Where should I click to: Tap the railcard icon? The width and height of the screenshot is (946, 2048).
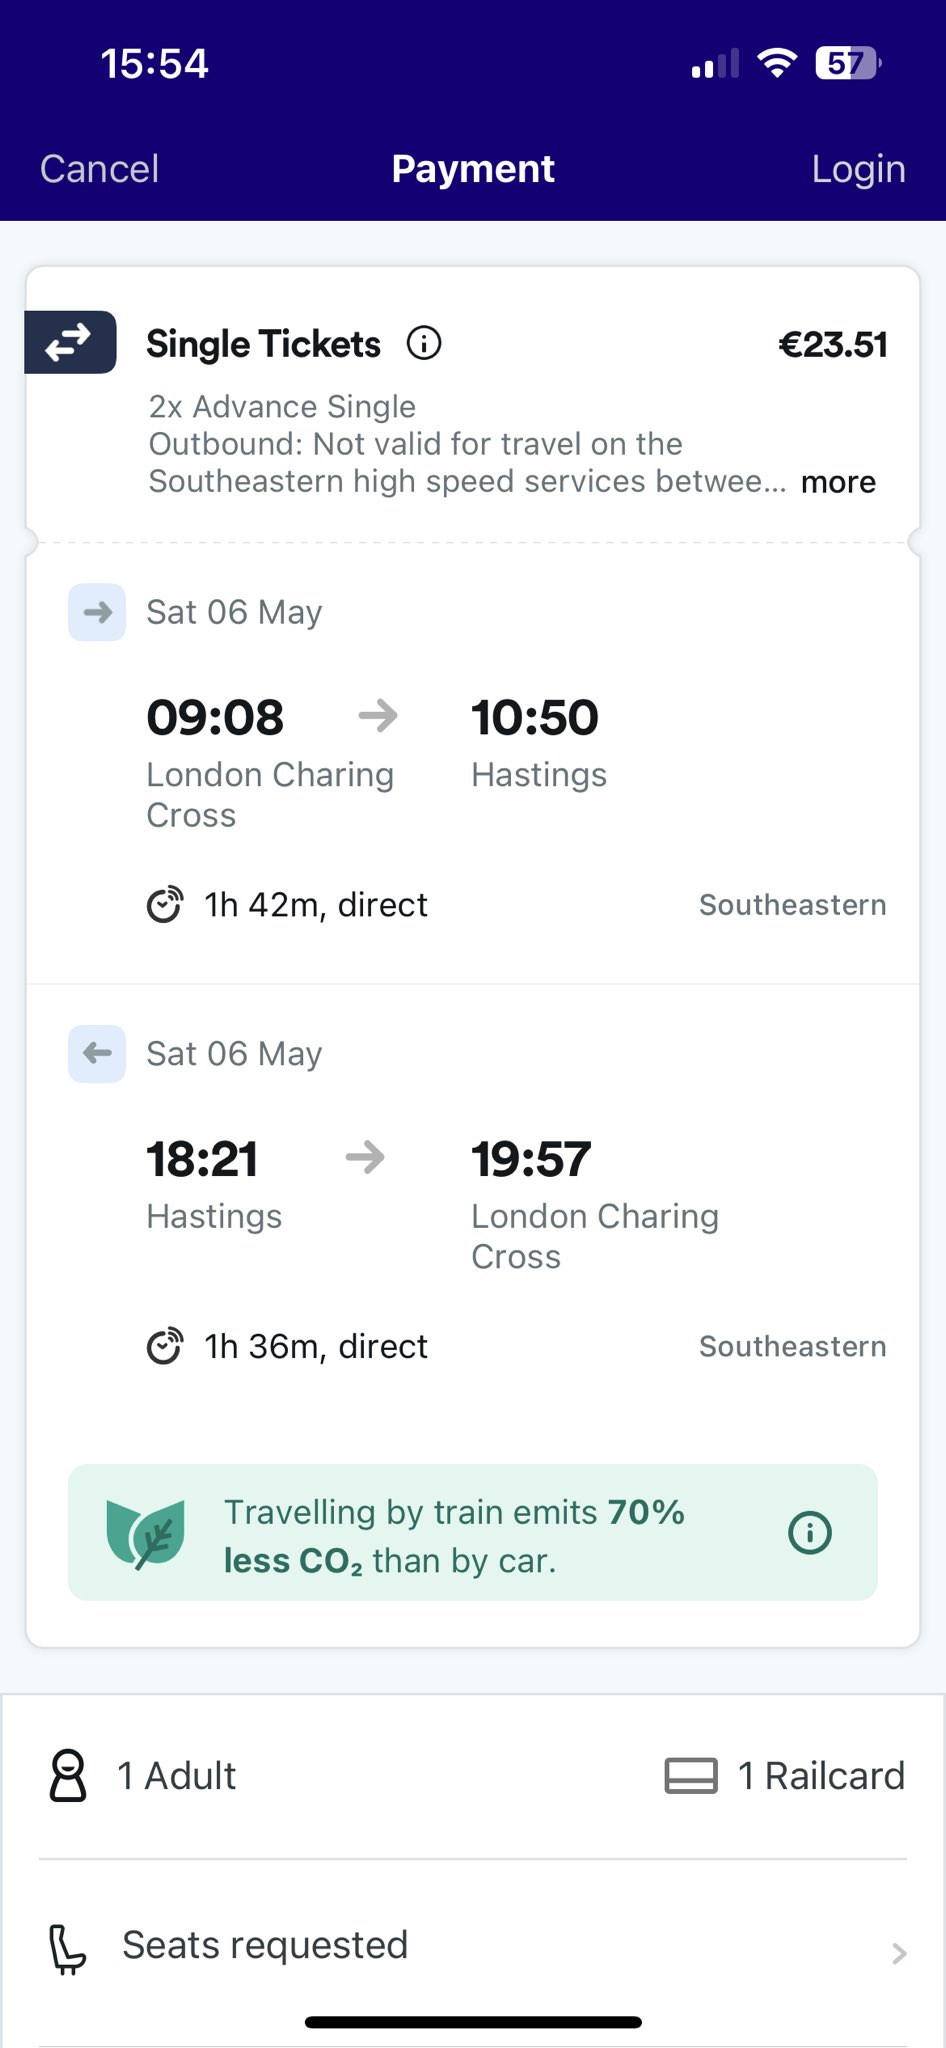(x=691, y=1776)
